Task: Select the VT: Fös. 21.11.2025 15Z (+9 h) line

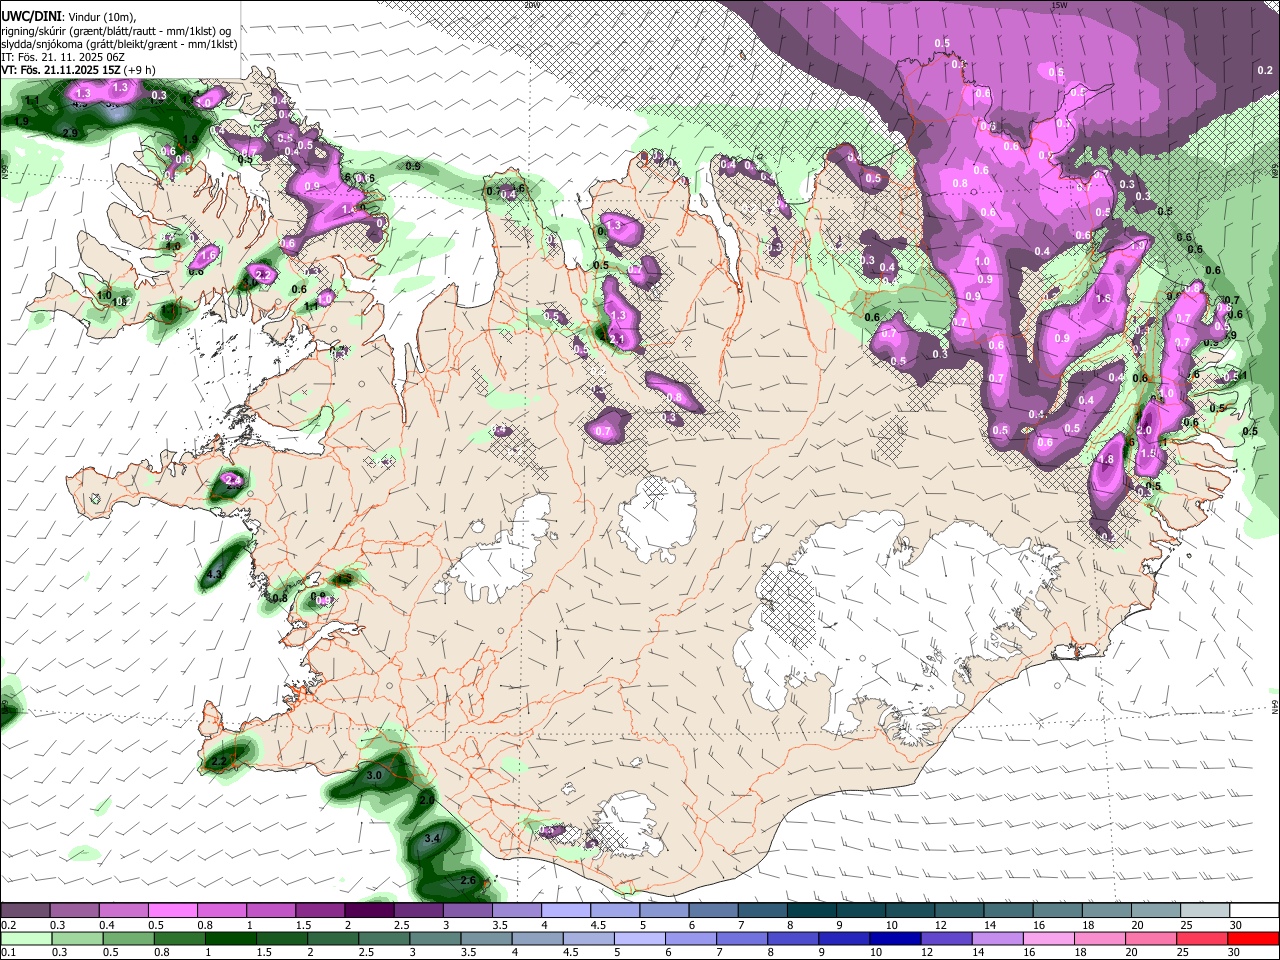Action: pyautogui.click(x=77, y=70)
